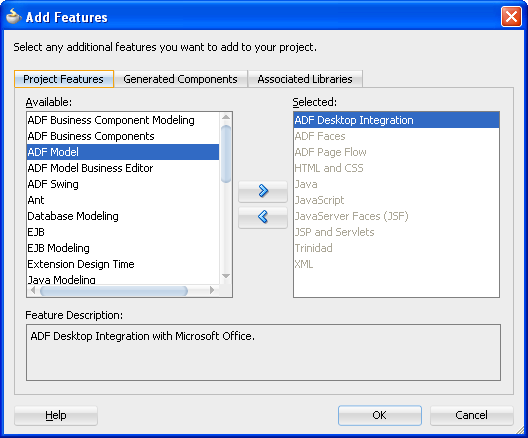Select Extension Design Time feature
528x438 pixels.
coord(123,264)
